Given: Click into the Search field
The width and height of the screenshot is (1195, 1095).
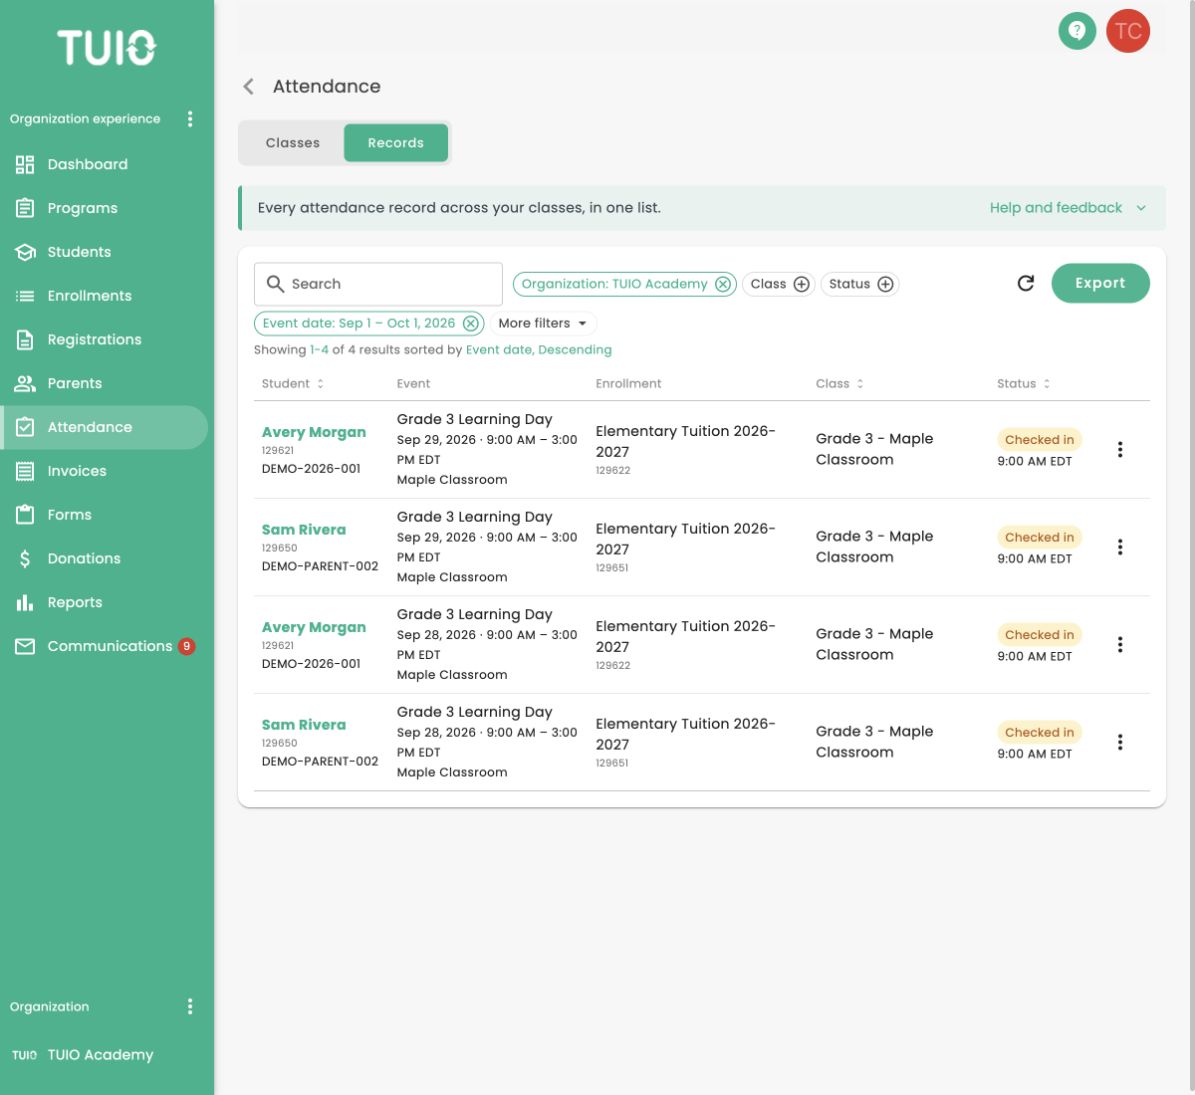Looking at the screenshot, I should click(378, 284).
